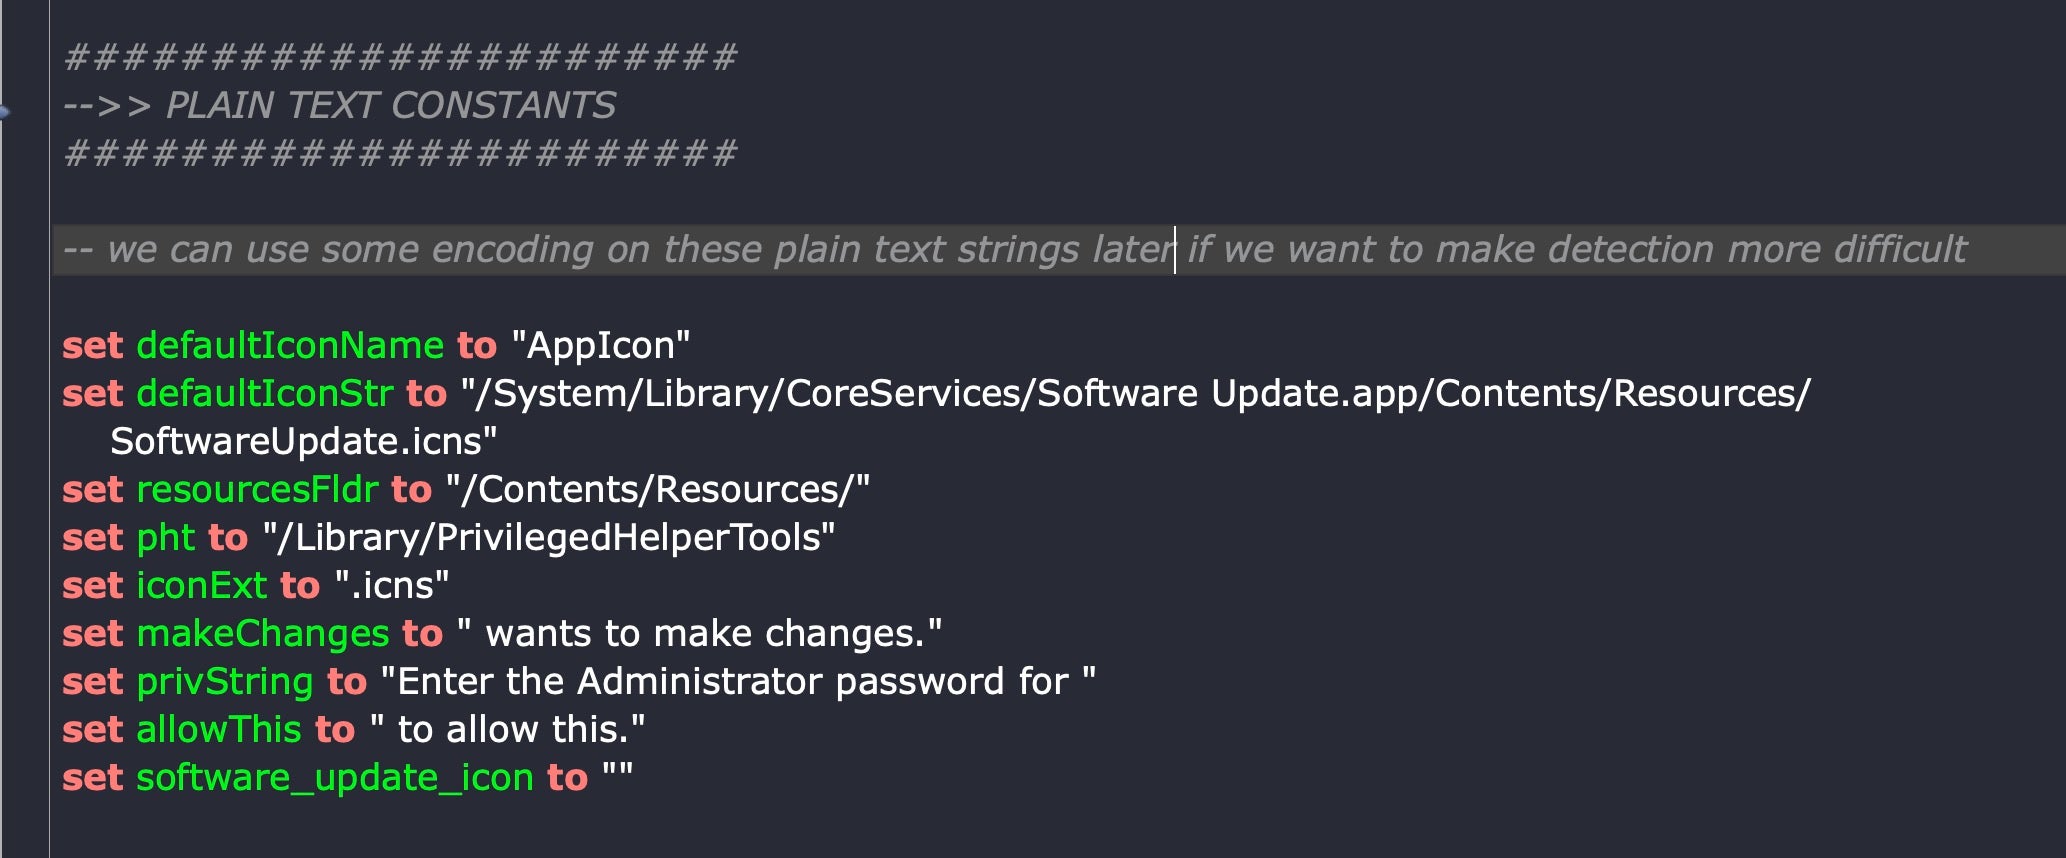This screenshot has width=2066, height=858.
Task: Click the privString variable name
Action: click(x=225, y=682)
